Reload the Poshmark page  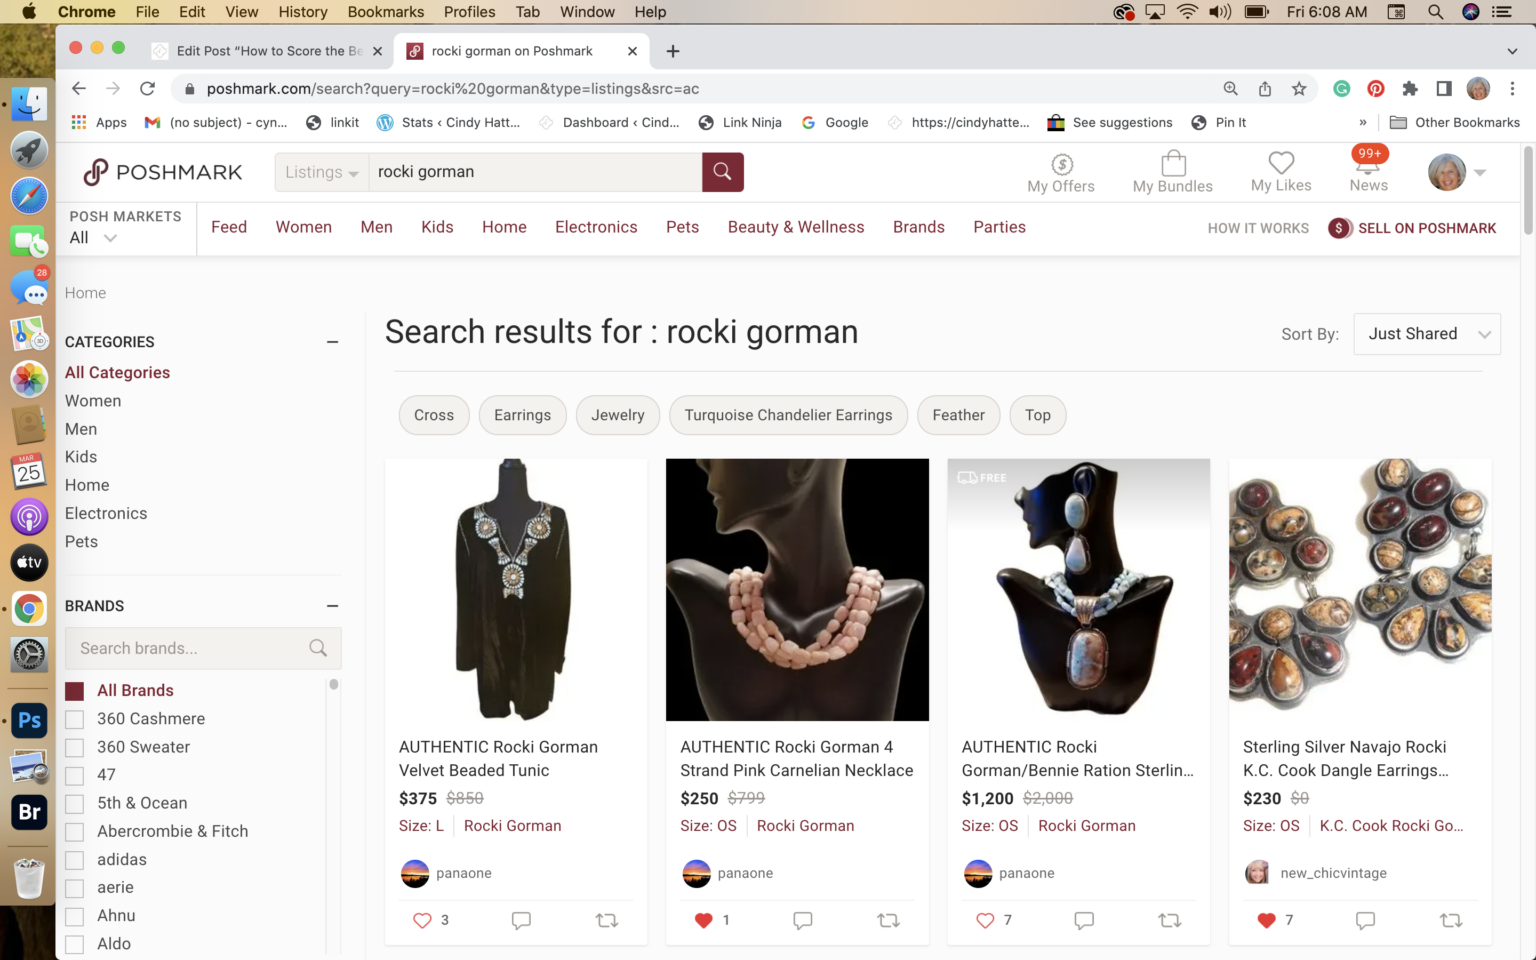[147, 89]
